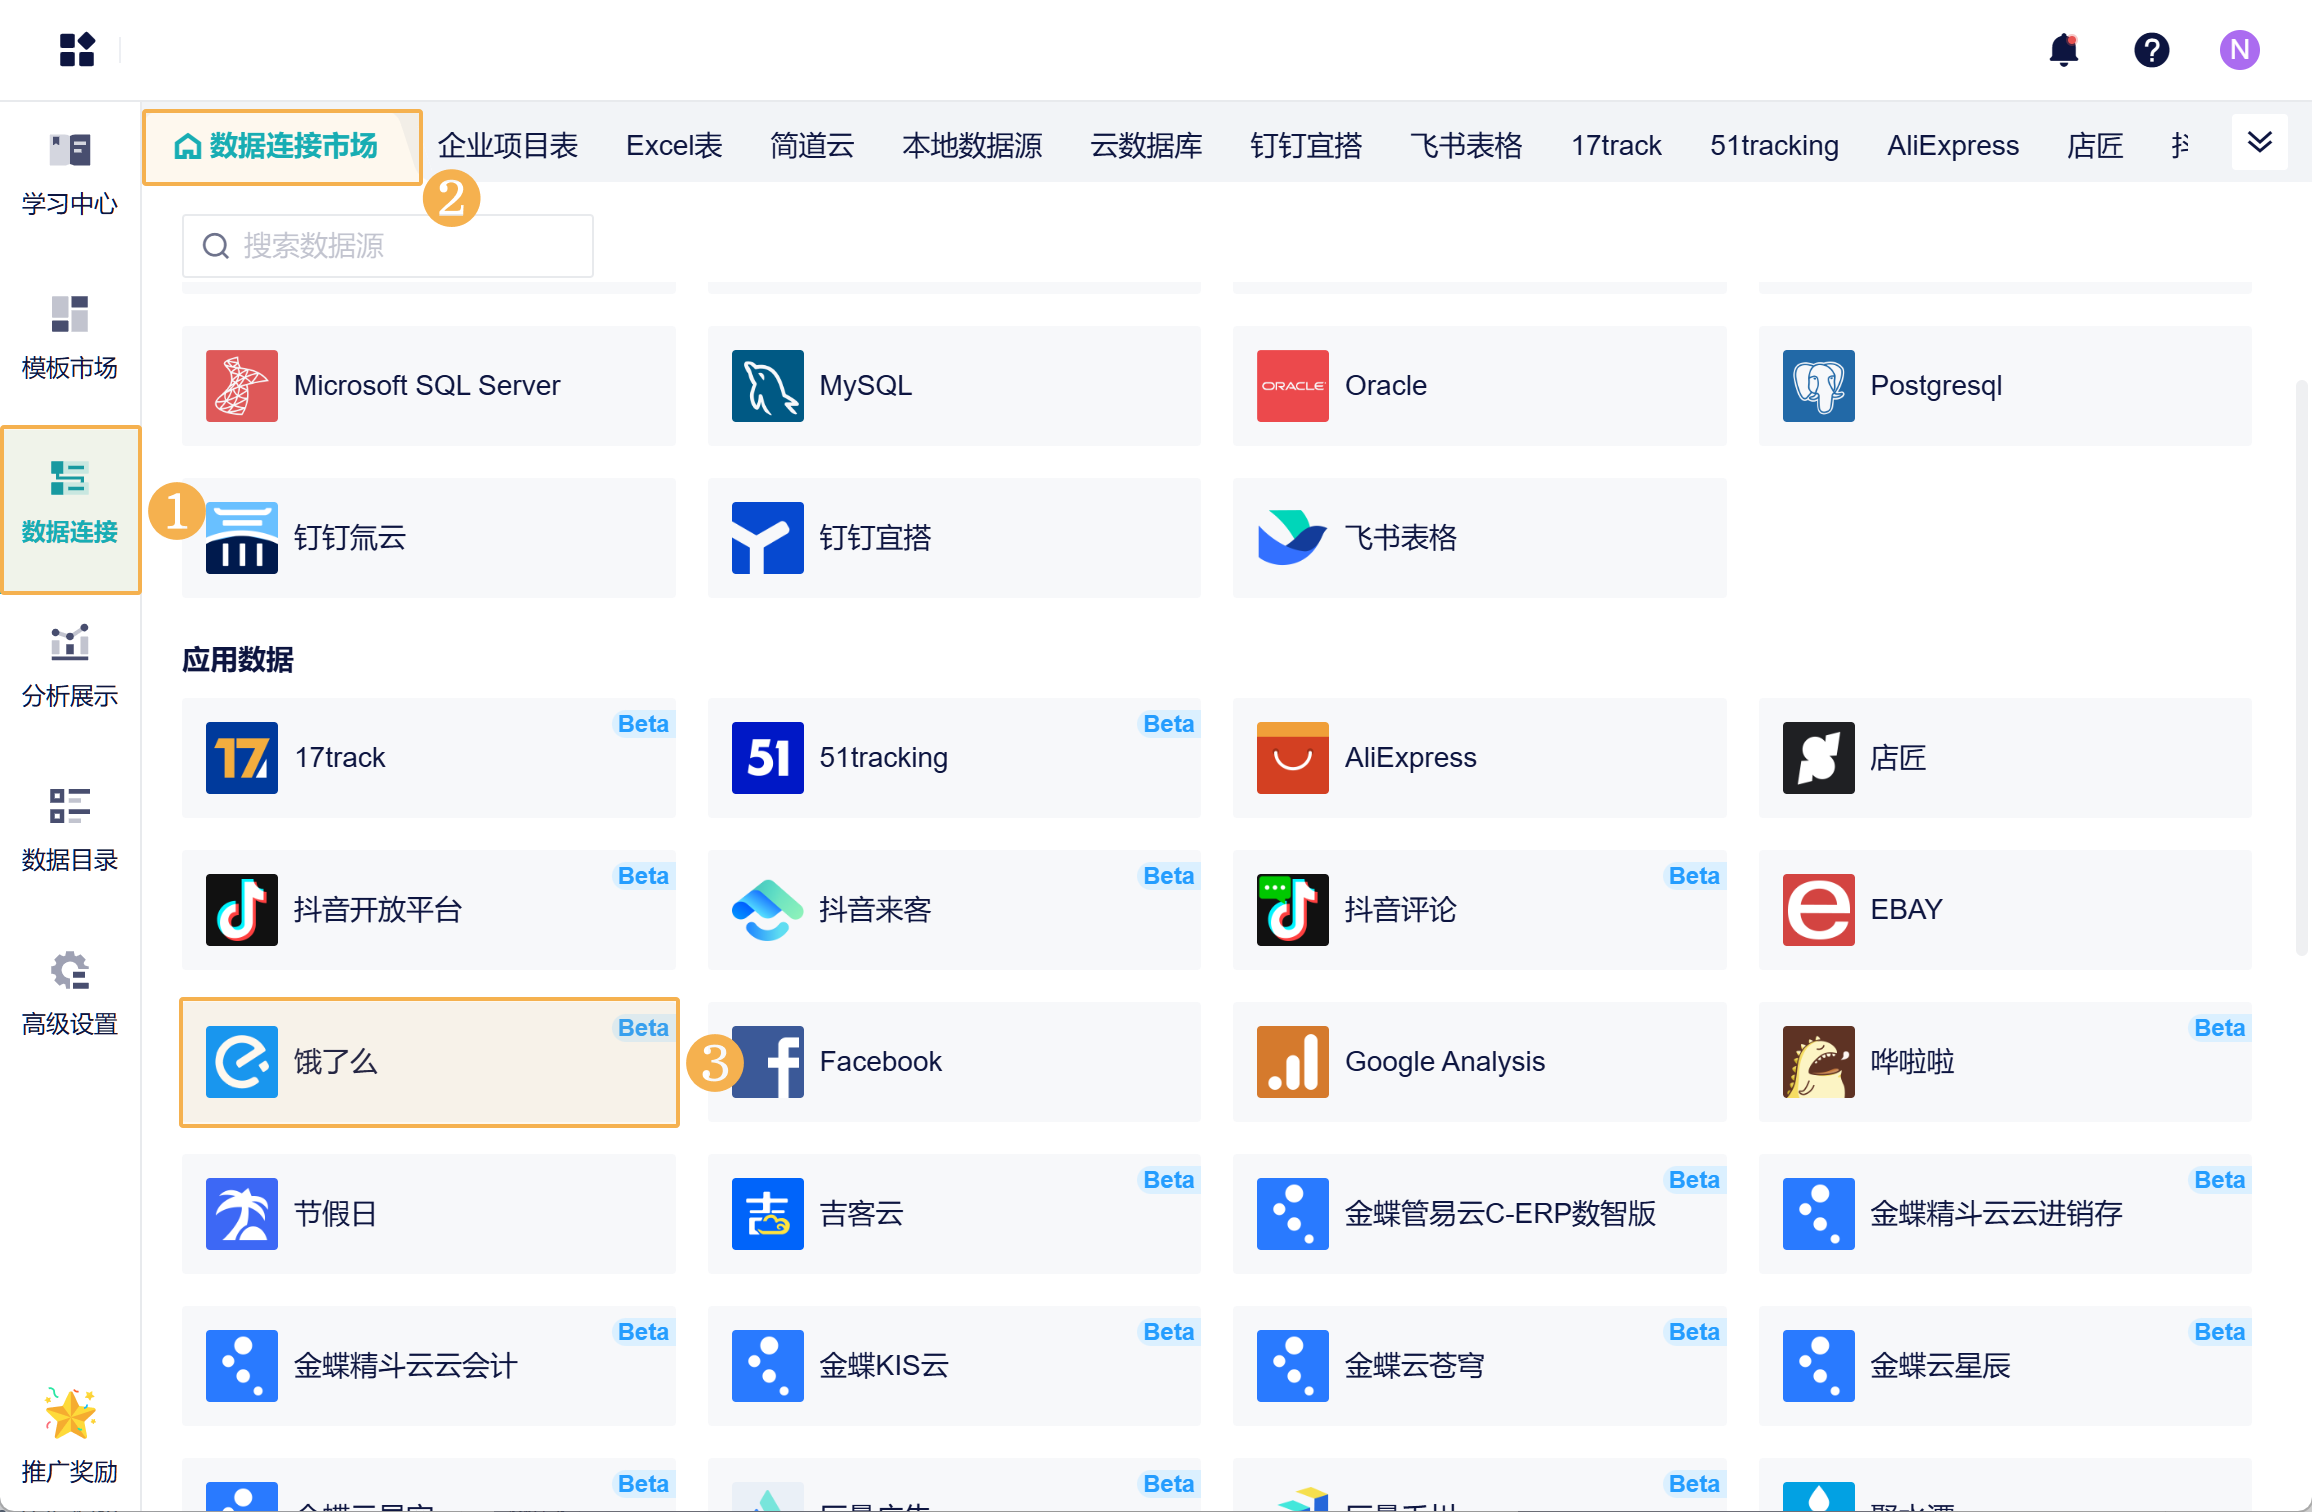Expand the tab list chevron dropdown
The image size is (2312, 1512).
click(2259, 143)
